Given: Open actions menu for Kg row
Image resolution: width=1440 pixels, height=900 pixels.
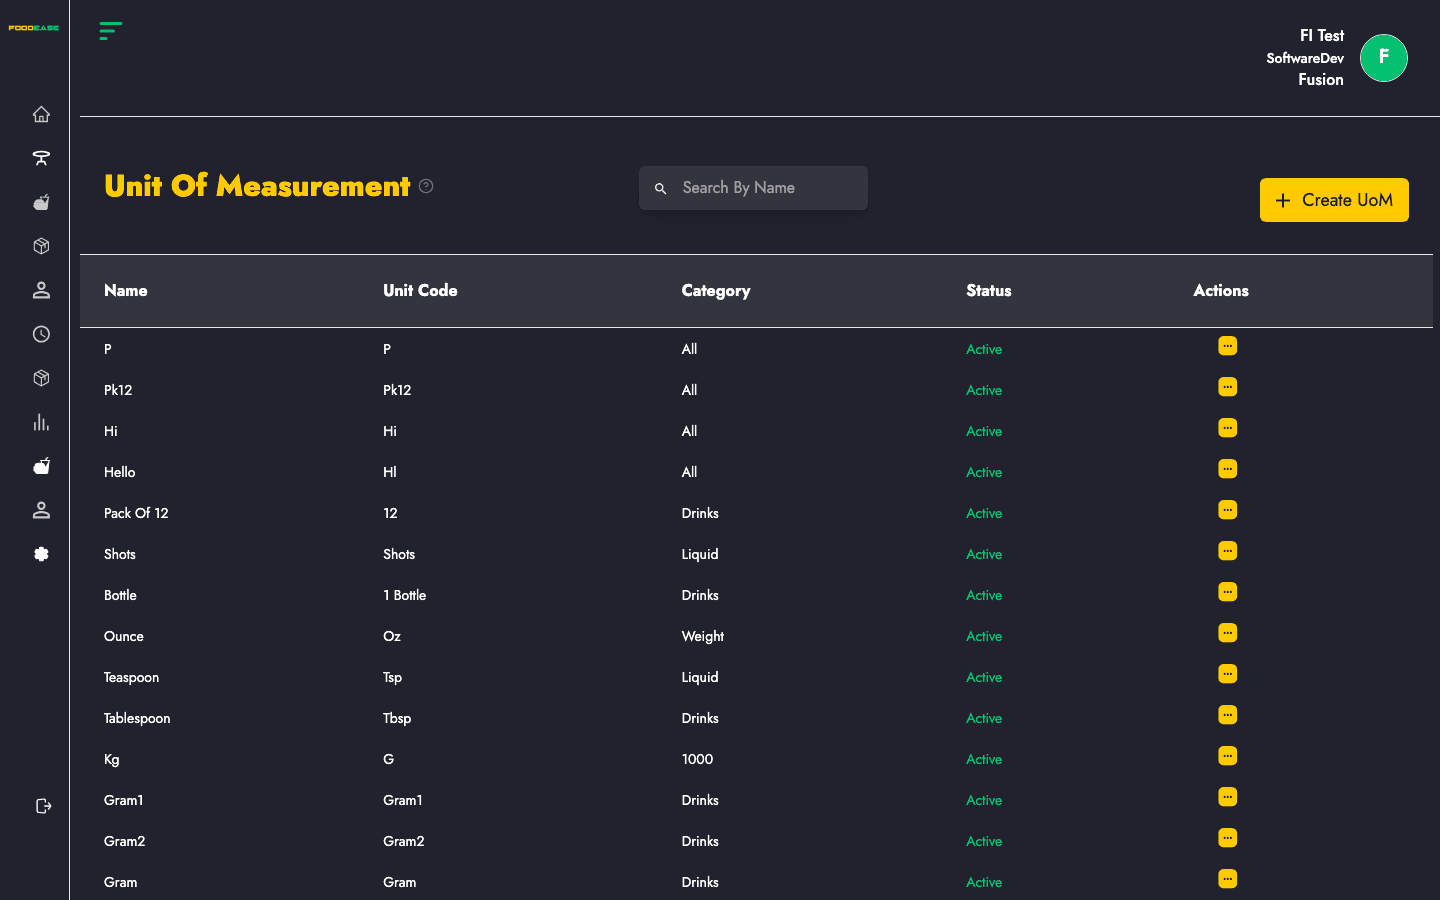Looking at the screenshot, I should pos(1228,756).
